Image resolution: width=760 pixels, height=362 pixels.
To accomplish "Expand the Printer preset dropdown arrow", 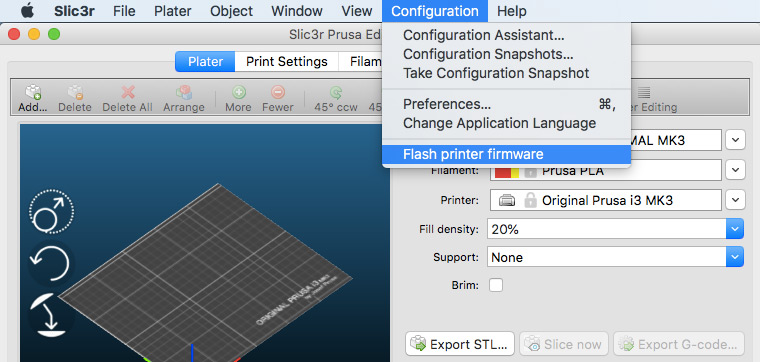I will coord(735,200).
